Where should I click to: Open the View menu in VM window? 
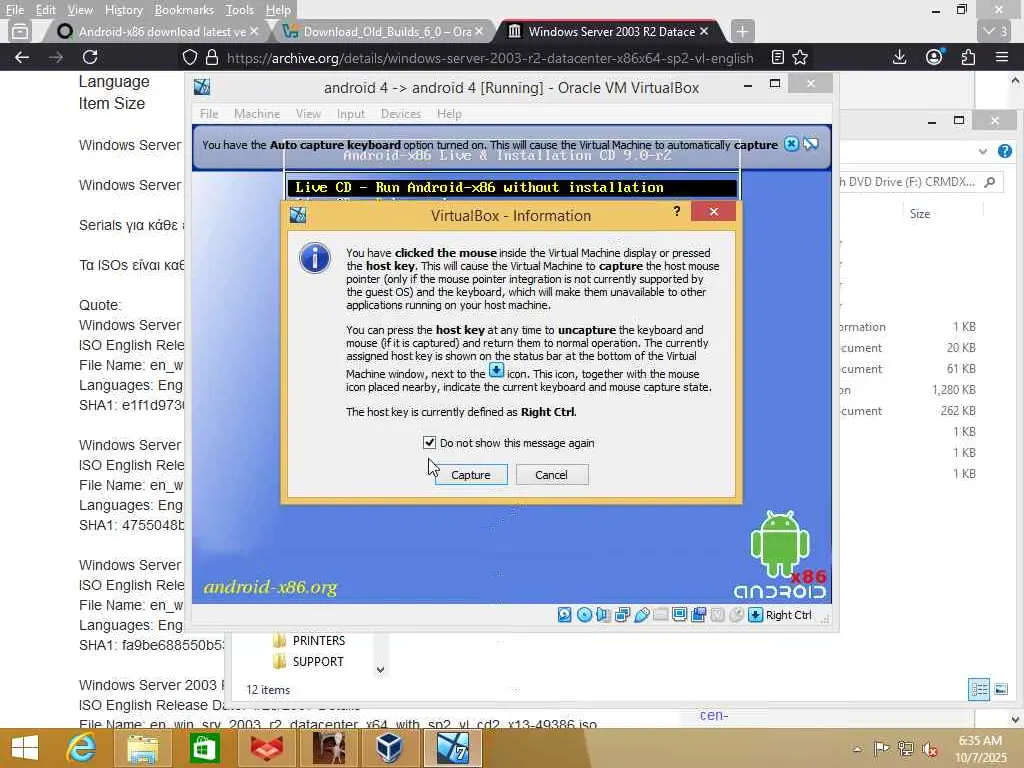tap(308, 114)
